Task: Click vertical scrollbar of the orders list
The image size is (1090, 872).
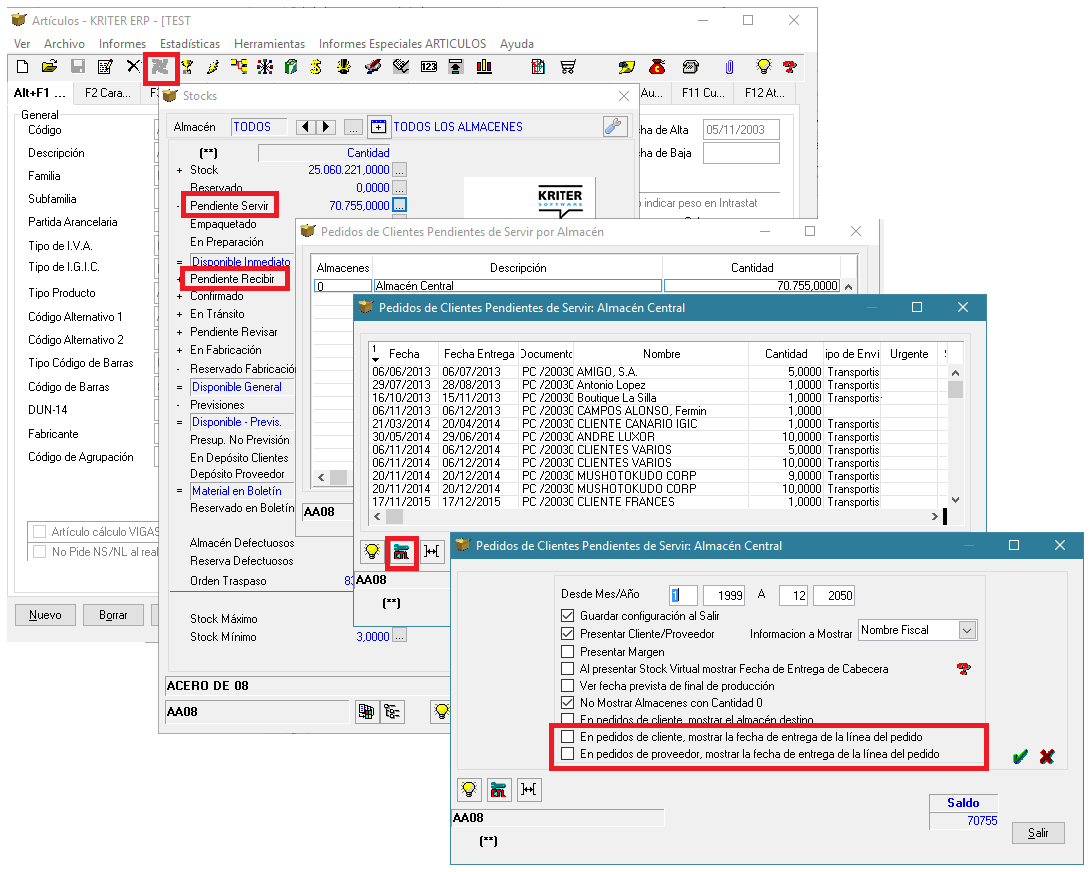Action: 955,437
